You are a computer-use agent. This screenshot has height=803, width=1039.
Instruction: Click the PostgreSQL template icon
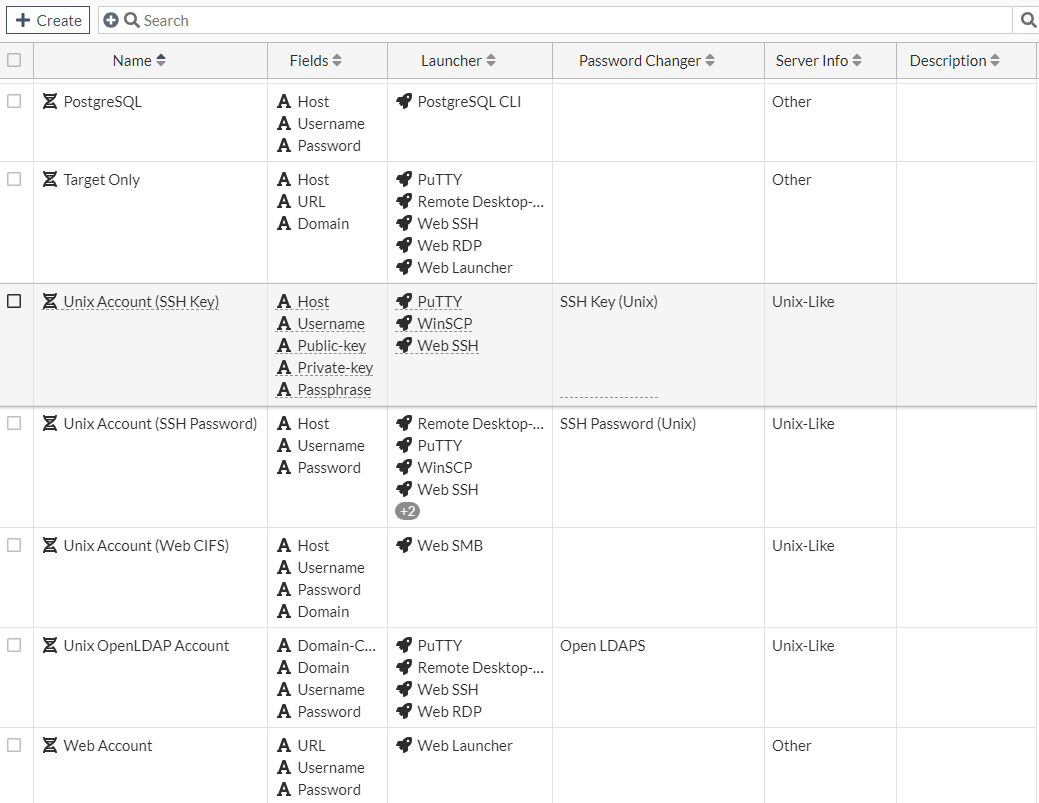(x=50, y=101)
